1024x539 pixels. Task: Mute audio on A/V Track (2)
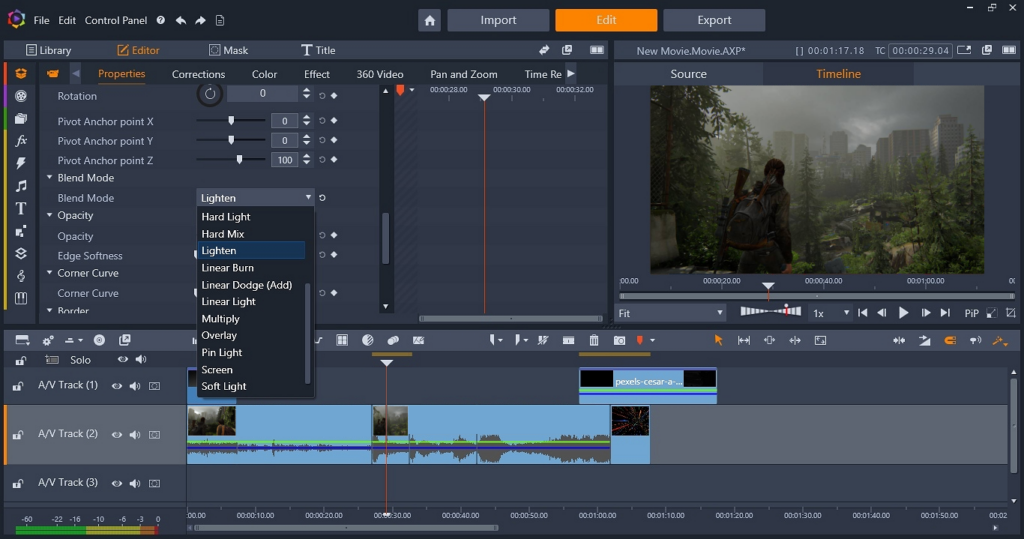point(135,434)
